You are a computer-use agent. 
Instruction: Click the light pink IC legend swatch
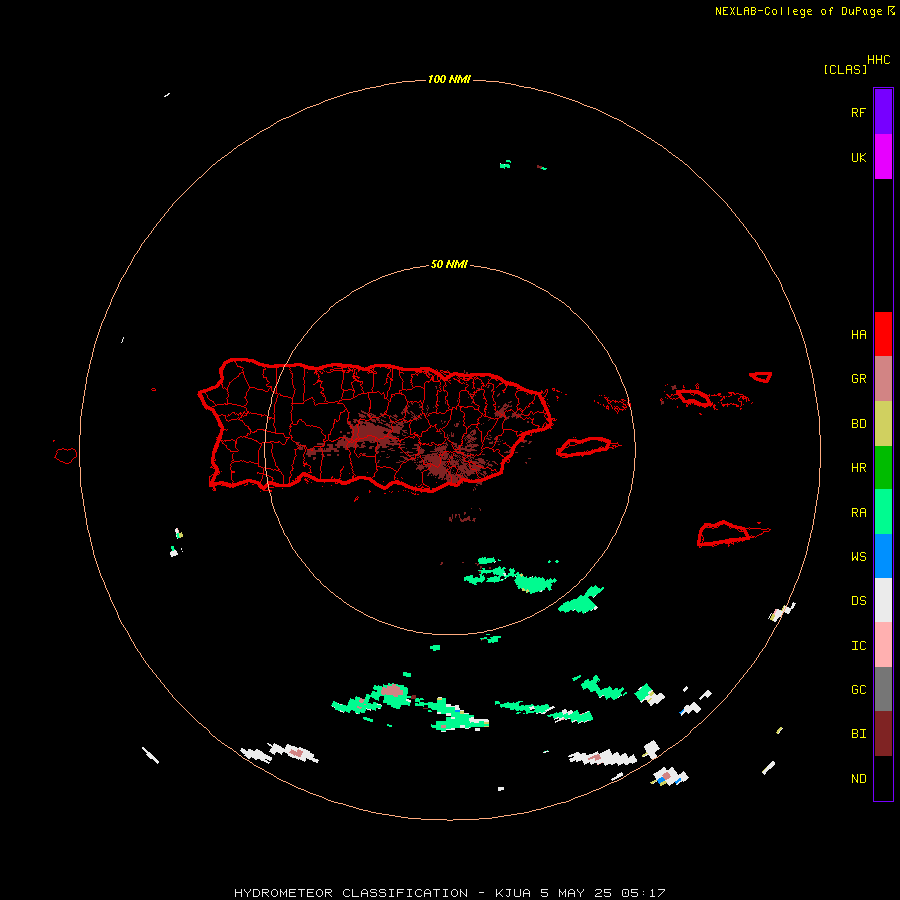coord(883,645)
